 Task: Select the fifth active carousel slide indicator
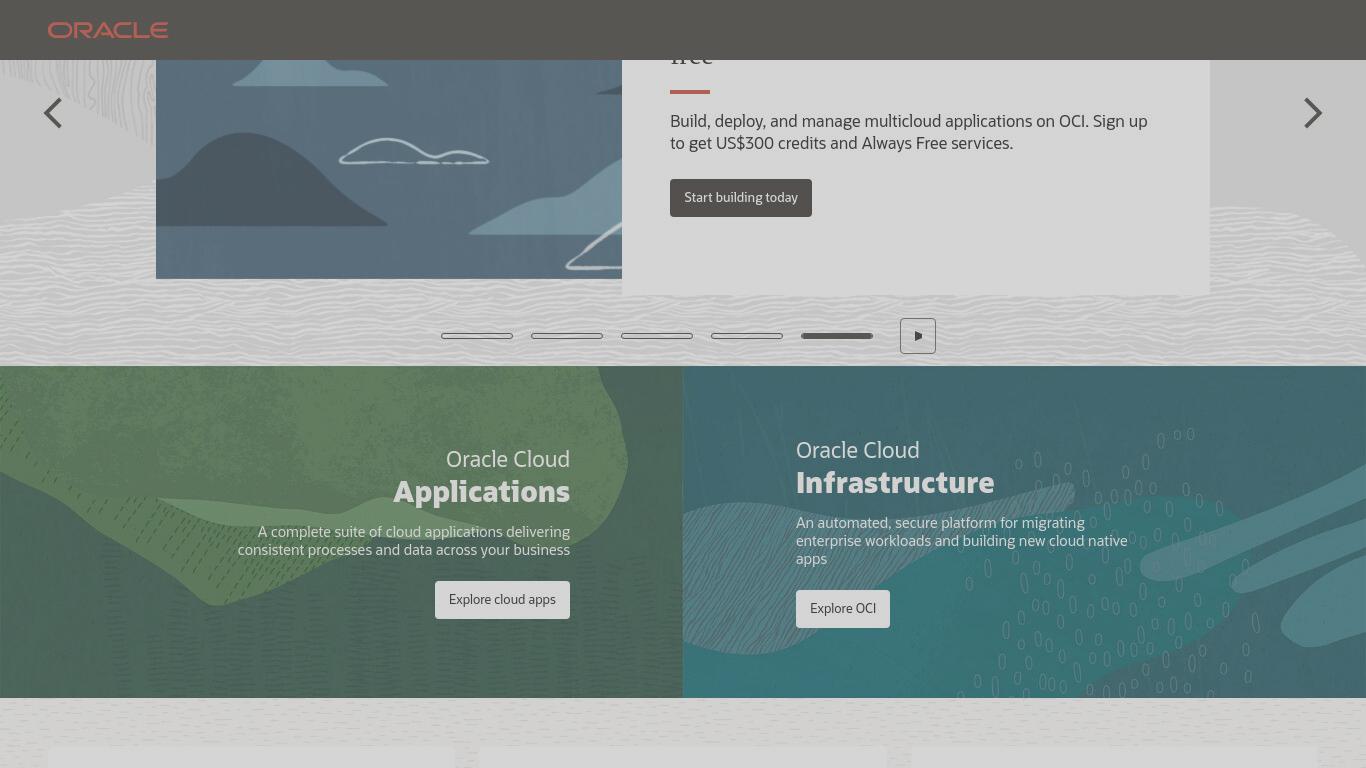(837, 336)
